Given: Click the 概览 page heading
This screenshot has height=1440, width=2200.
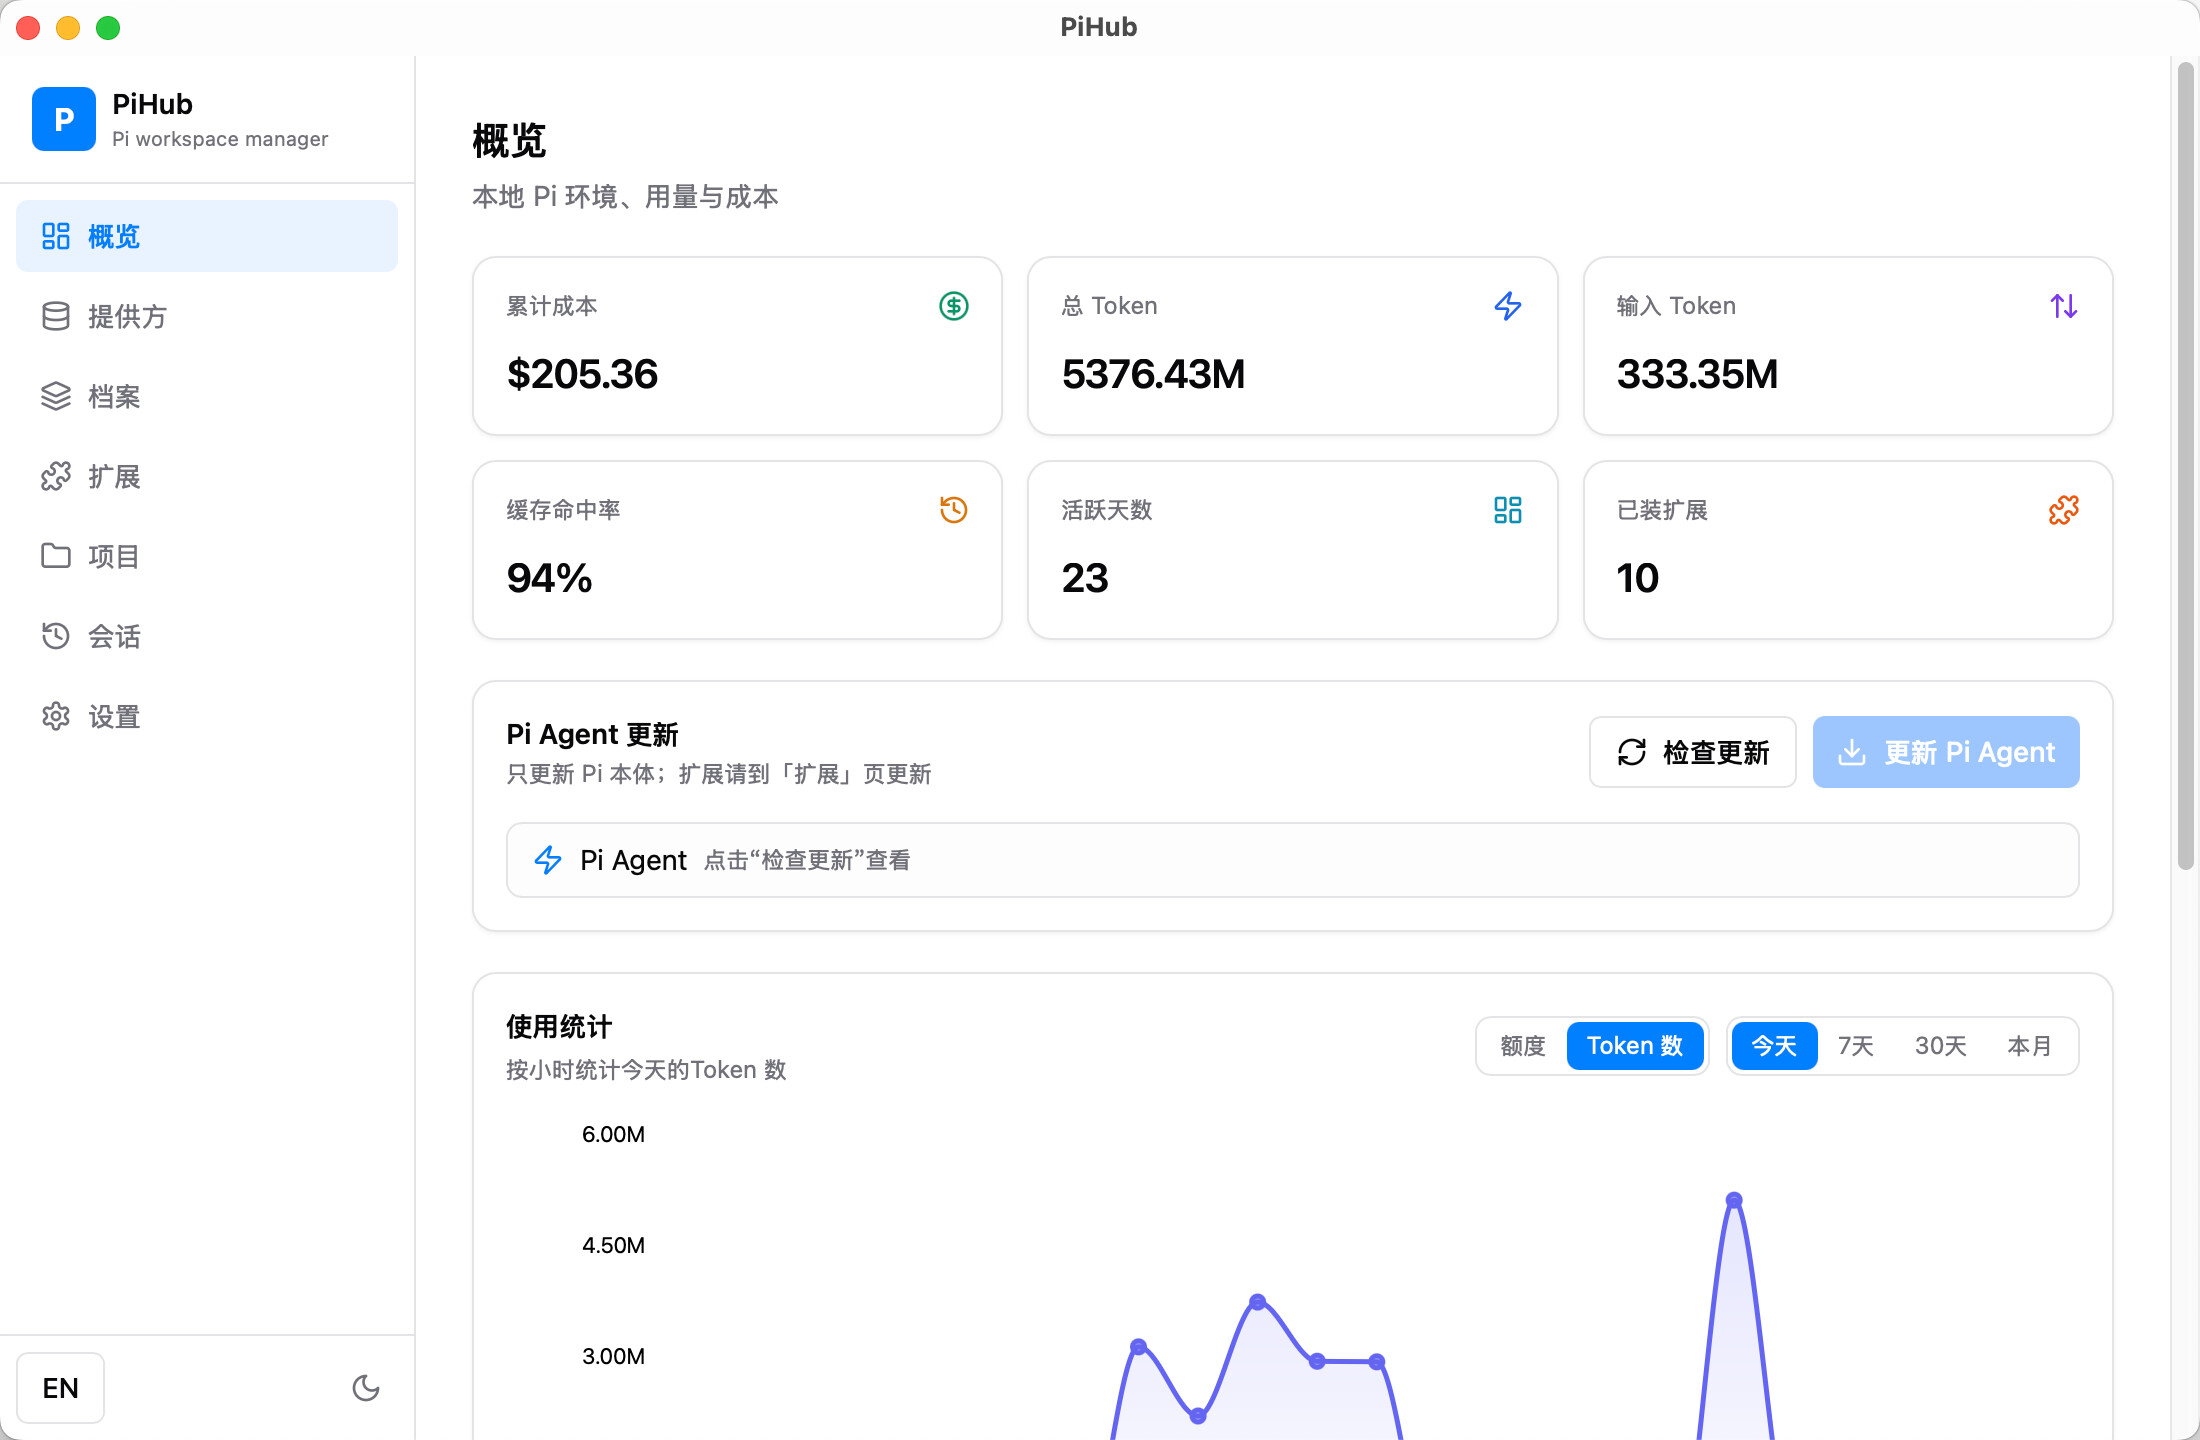Looking at the screenshot, I should (x=509, y=141).
